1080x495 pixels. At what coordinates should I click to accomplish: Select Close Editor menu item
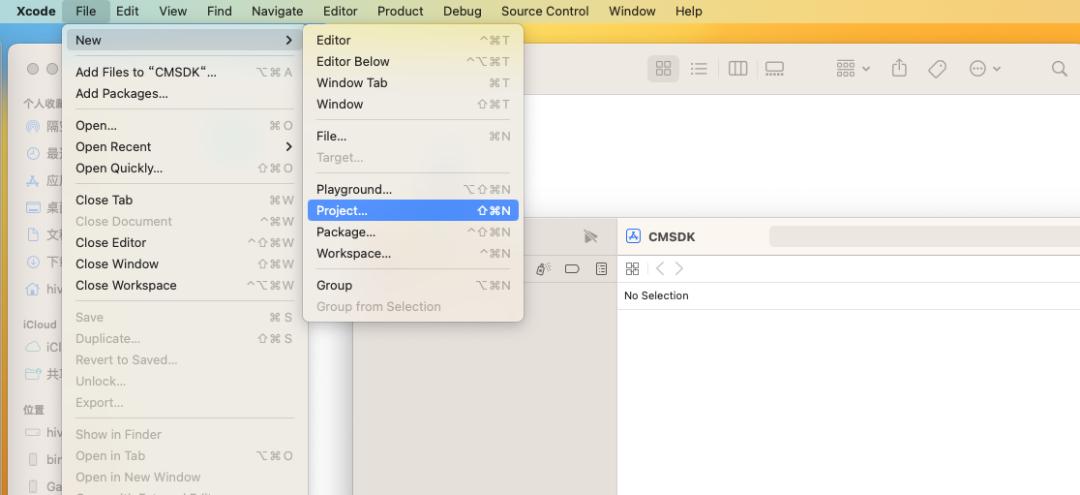pyautogui.click(x=183, y=242)
